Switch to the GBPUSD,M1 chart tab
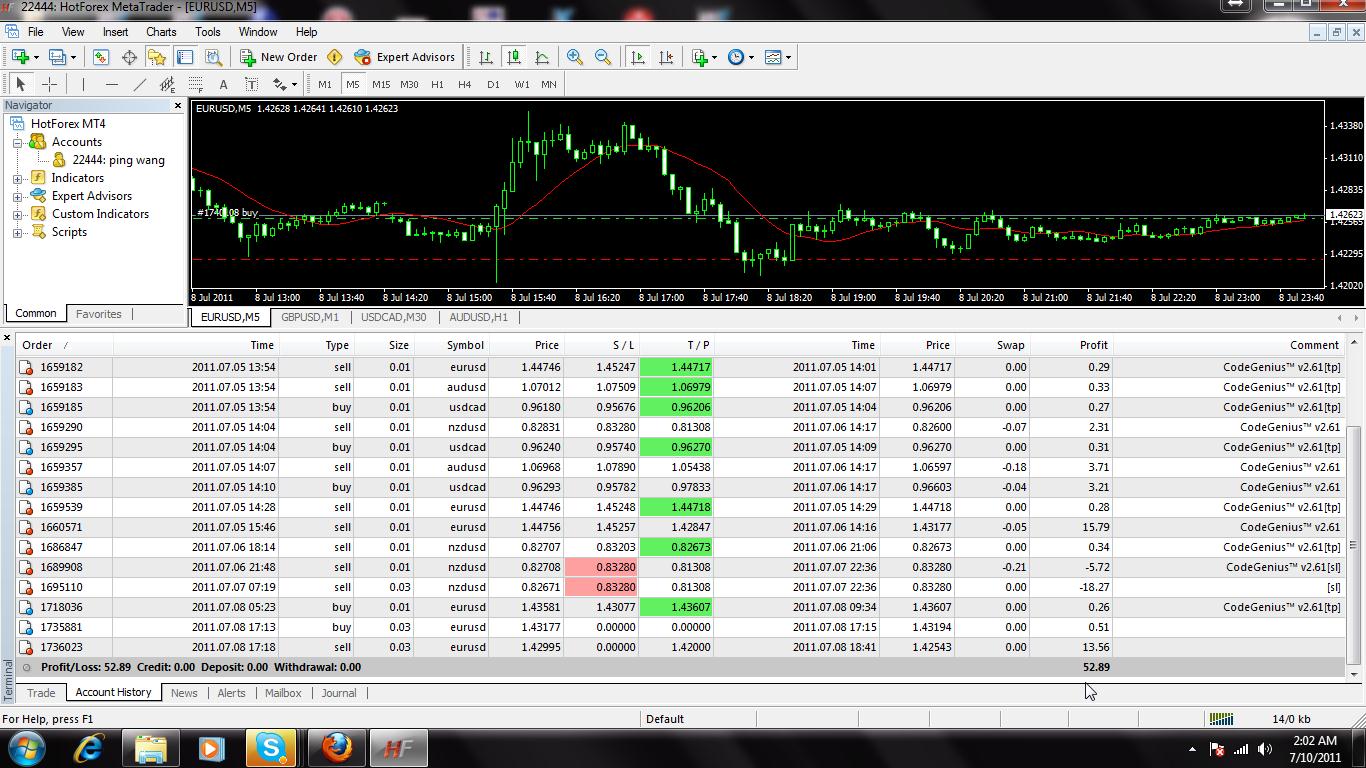This screenshot has height=768, width=1366. click(x=310, y=317)
